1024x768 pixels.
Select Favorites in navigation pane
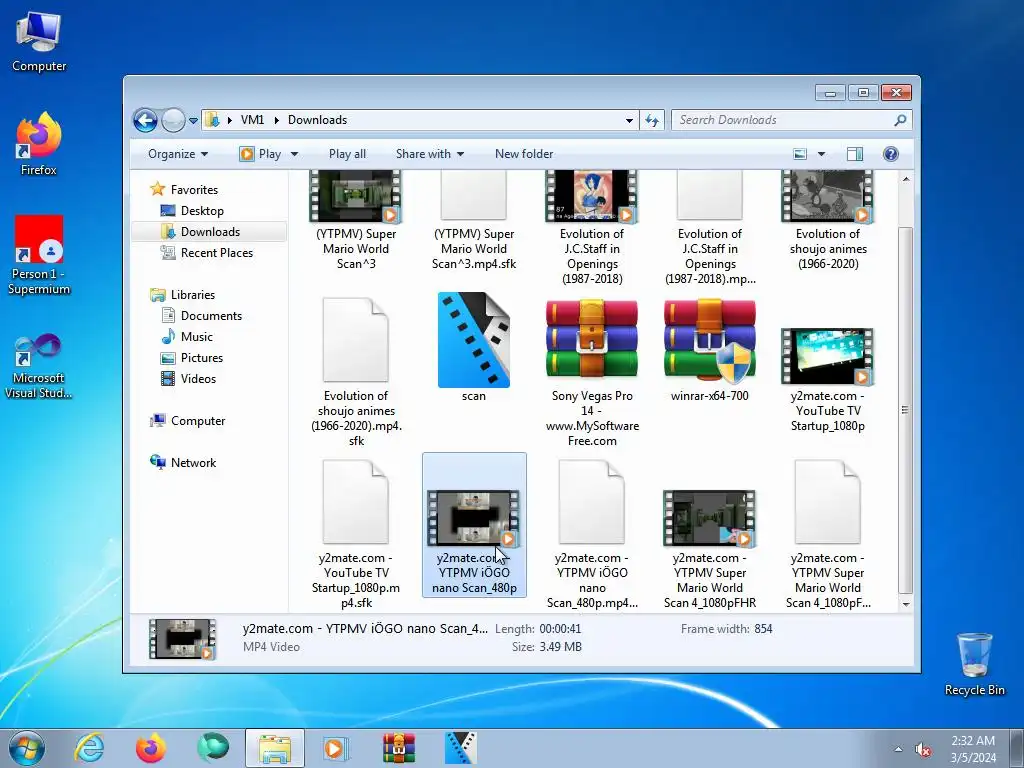194,190
